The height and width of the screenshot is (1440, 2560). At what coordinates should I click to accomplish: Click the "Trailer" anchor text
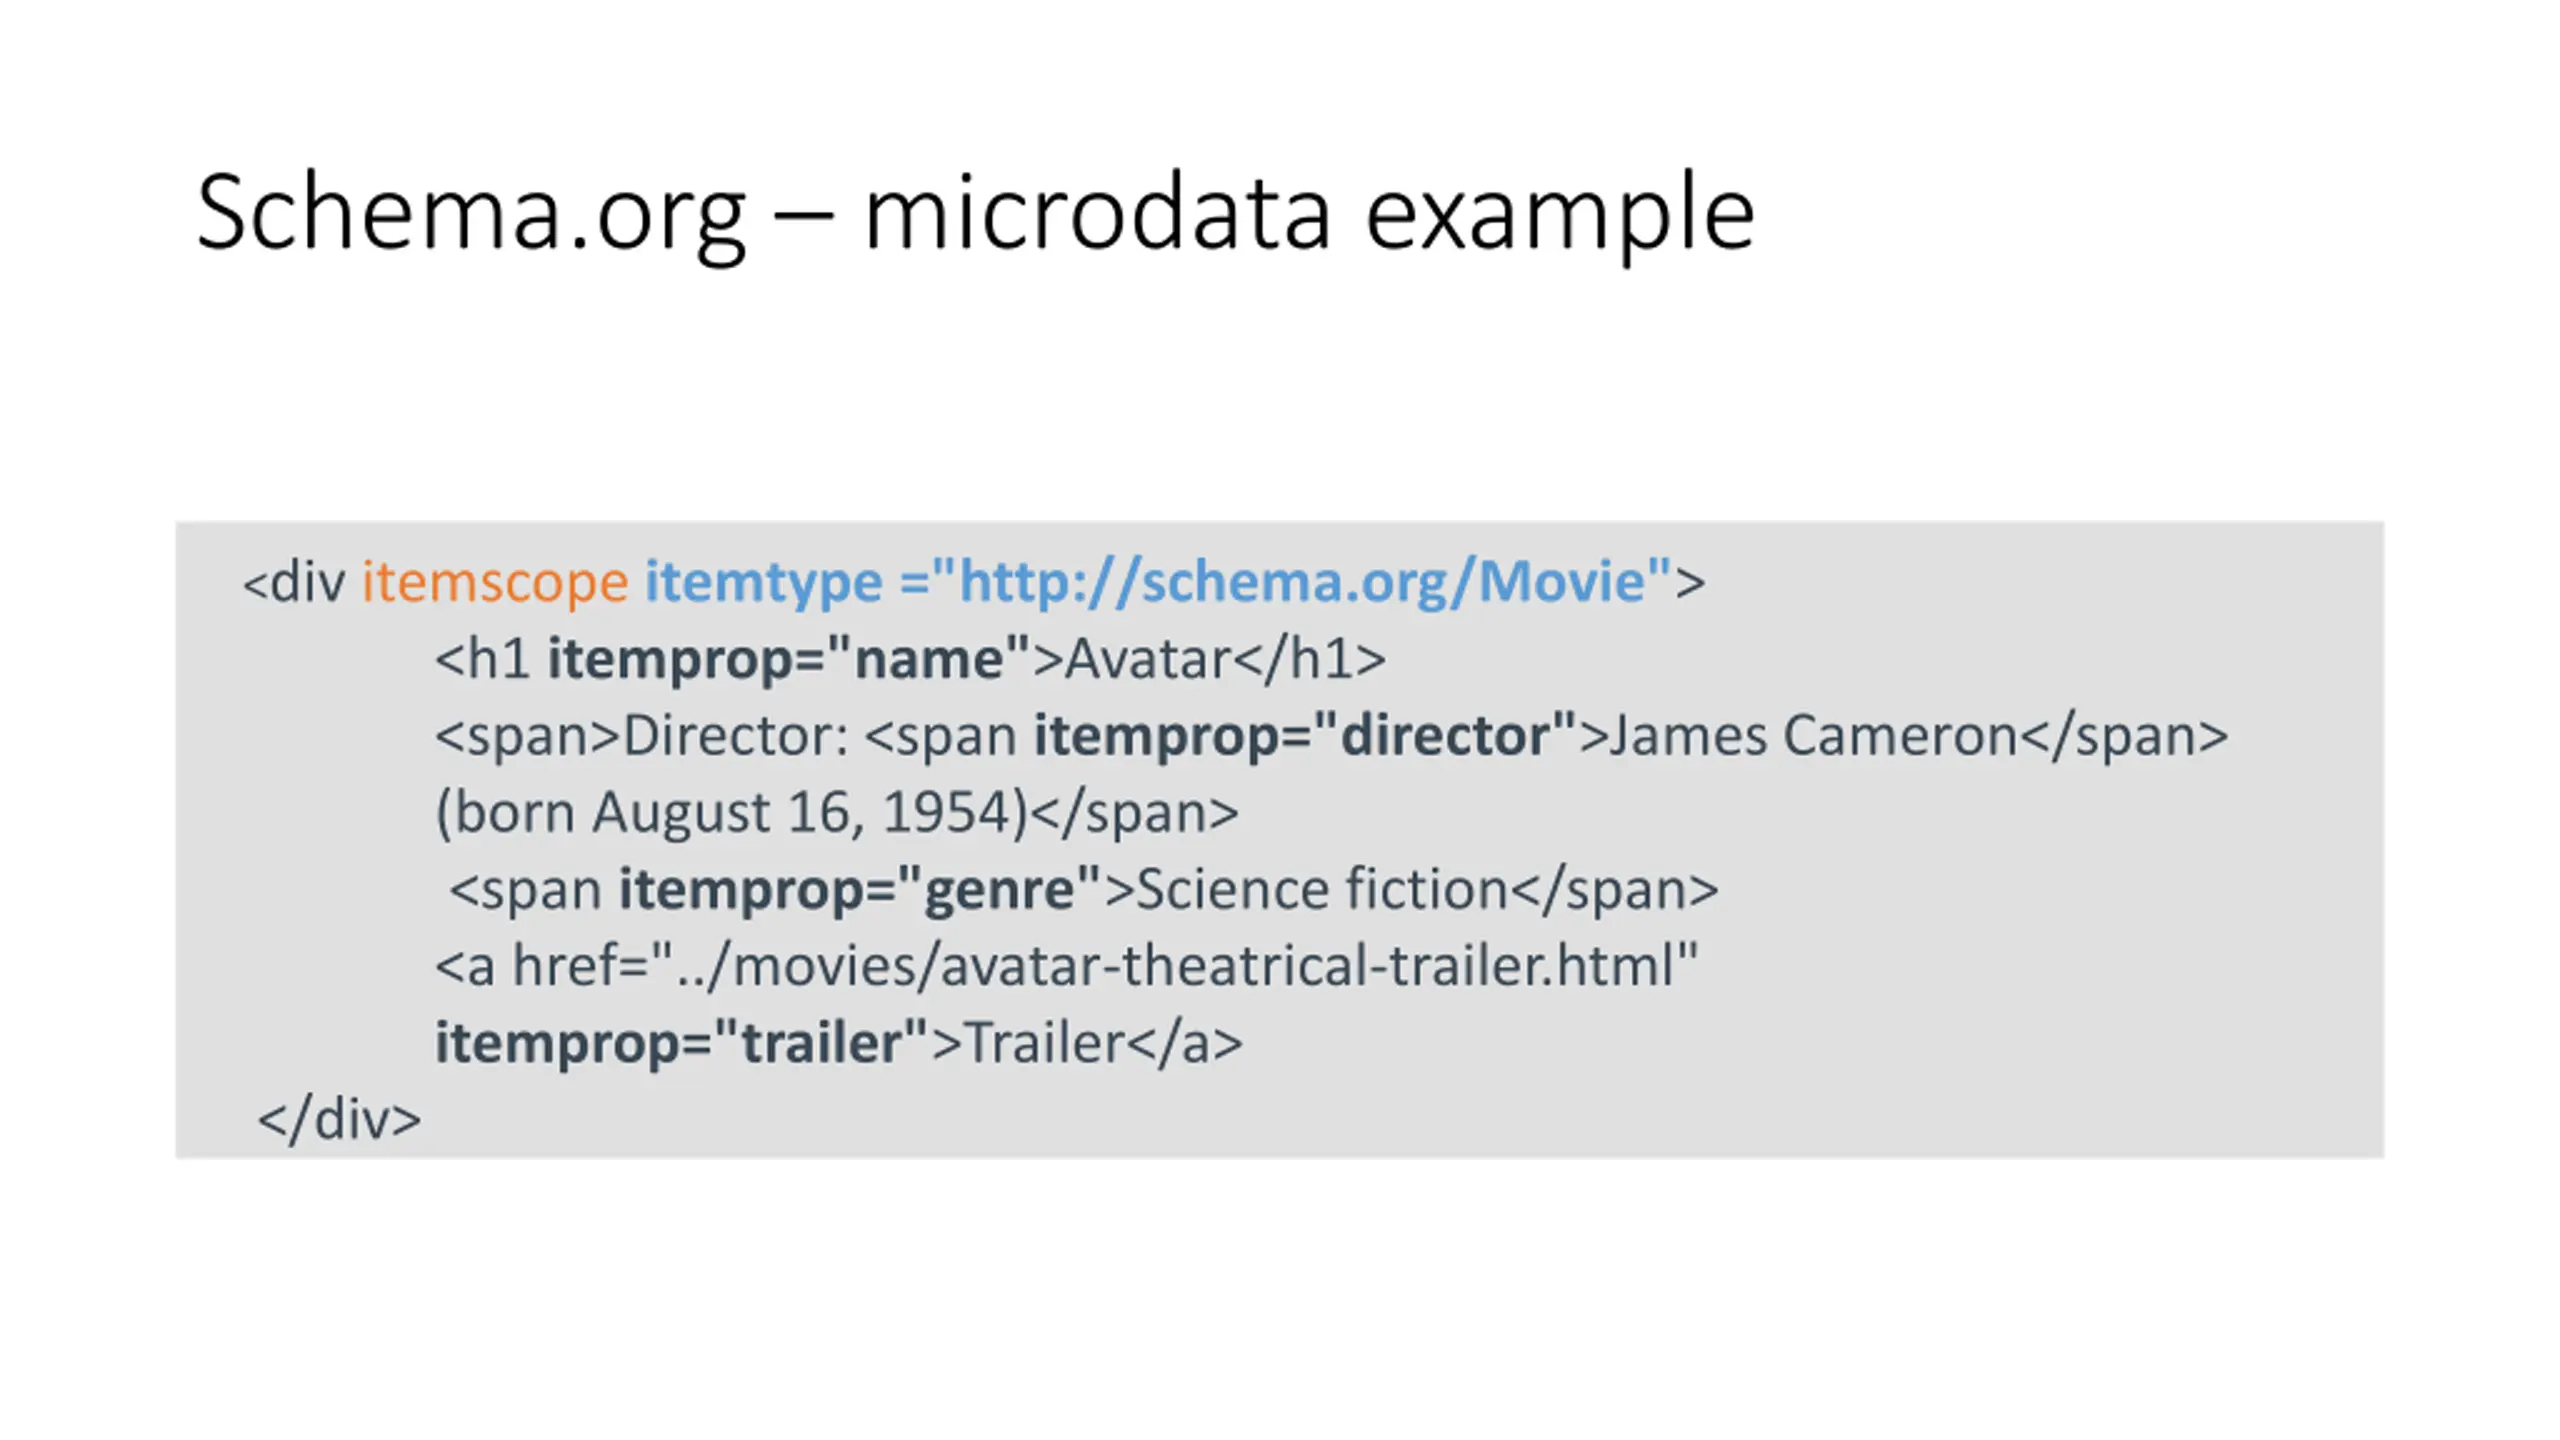click(x=1044, y=1043)
